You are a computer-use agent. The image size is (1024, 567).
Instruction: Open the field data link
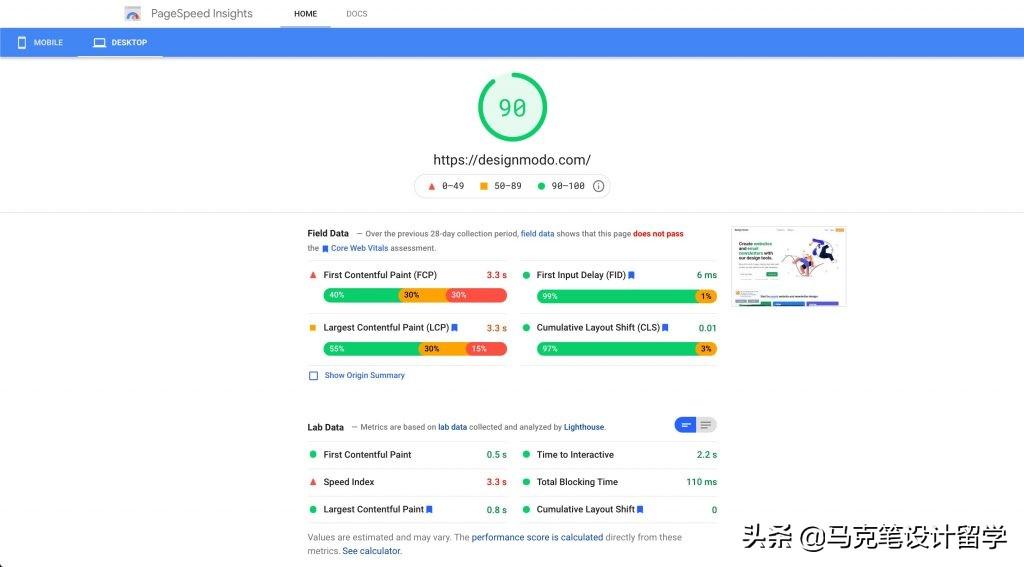[537, 234]
